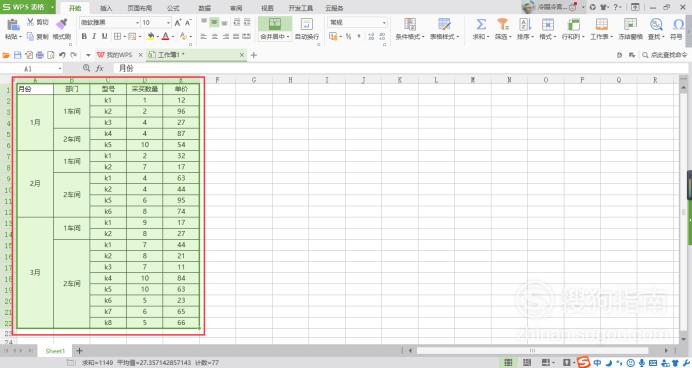This screenshot has height=368, width=692.
Task: Click the Find (查找) magnifier icon
Action: pyautogui.click(x=656, y=24)
